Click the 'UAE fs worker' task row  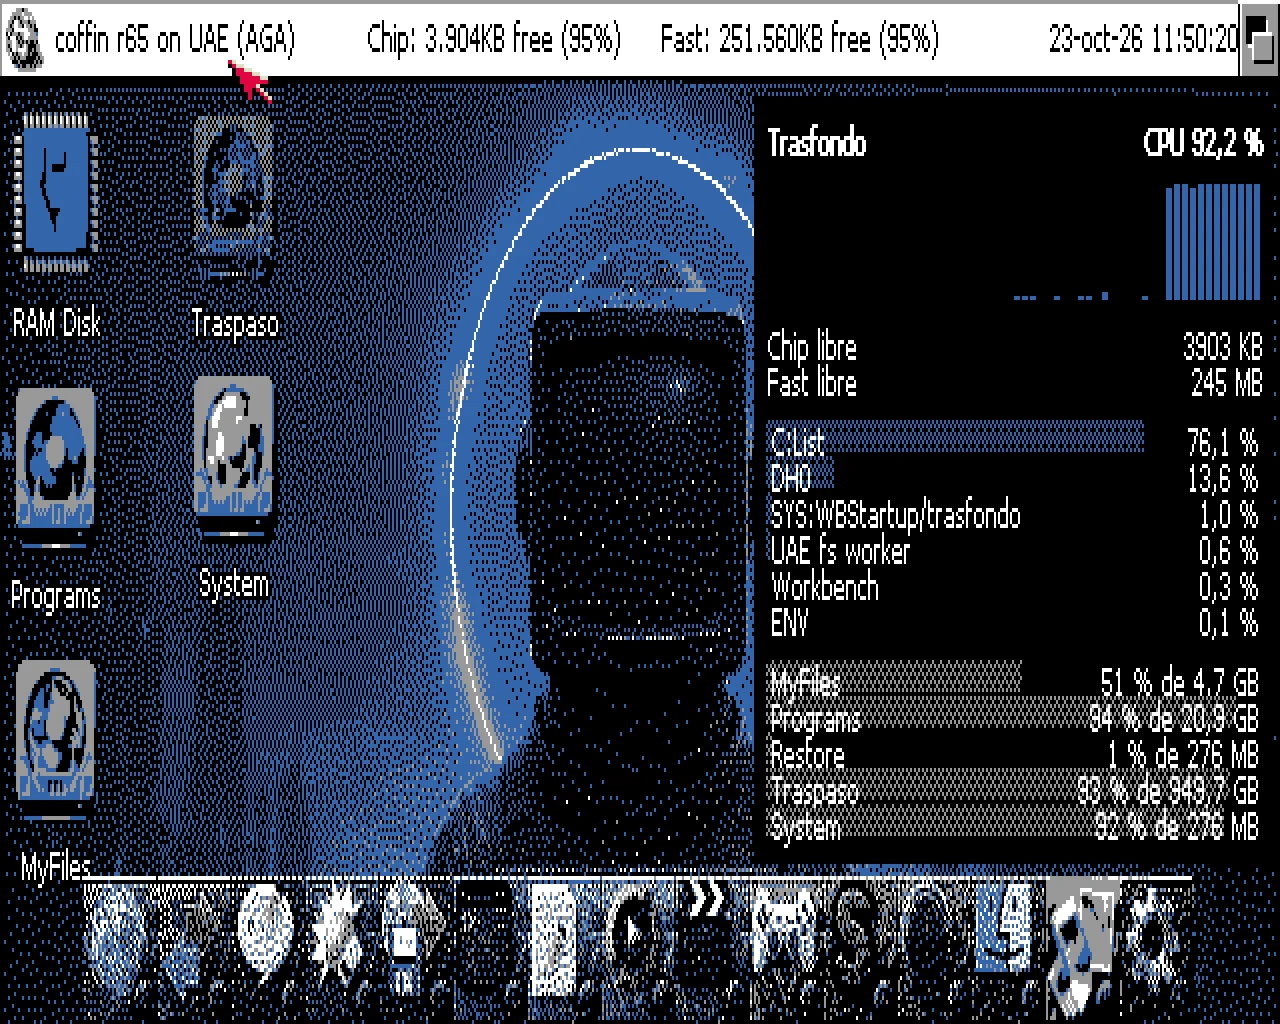(x=1014, y=551)
